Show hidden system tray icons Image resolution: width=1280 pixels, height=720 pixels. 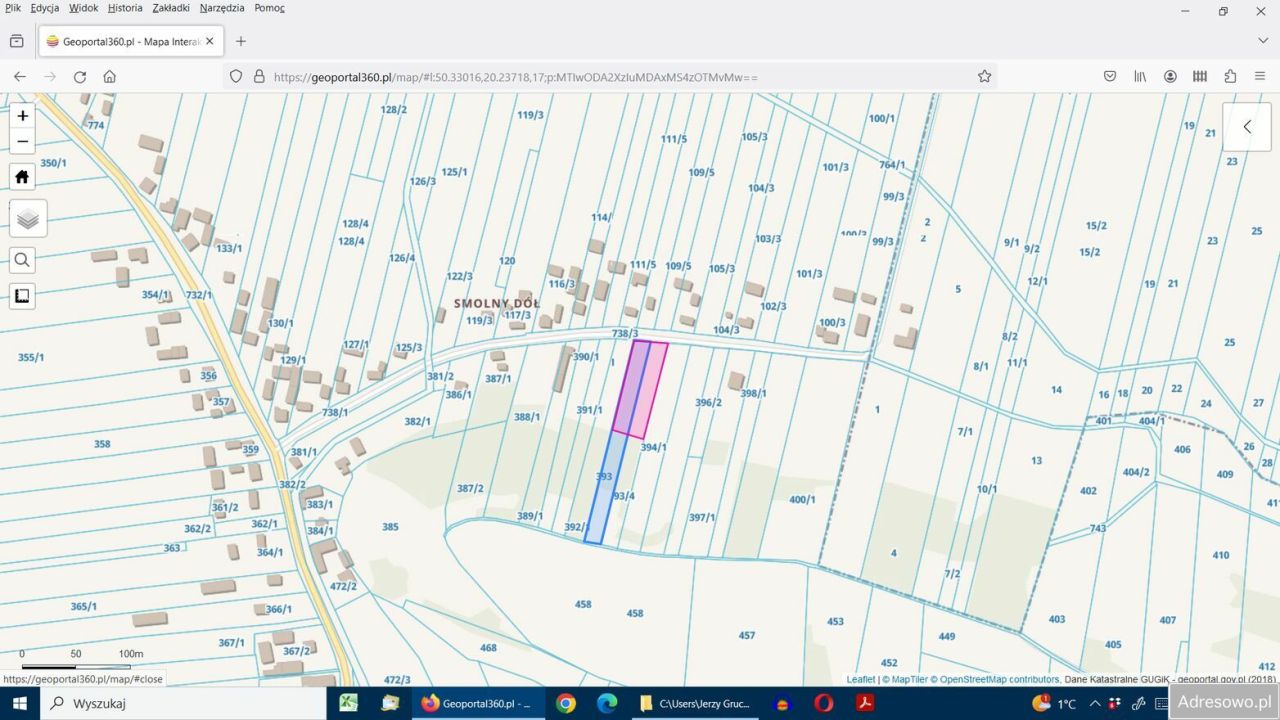point(1094,703)
